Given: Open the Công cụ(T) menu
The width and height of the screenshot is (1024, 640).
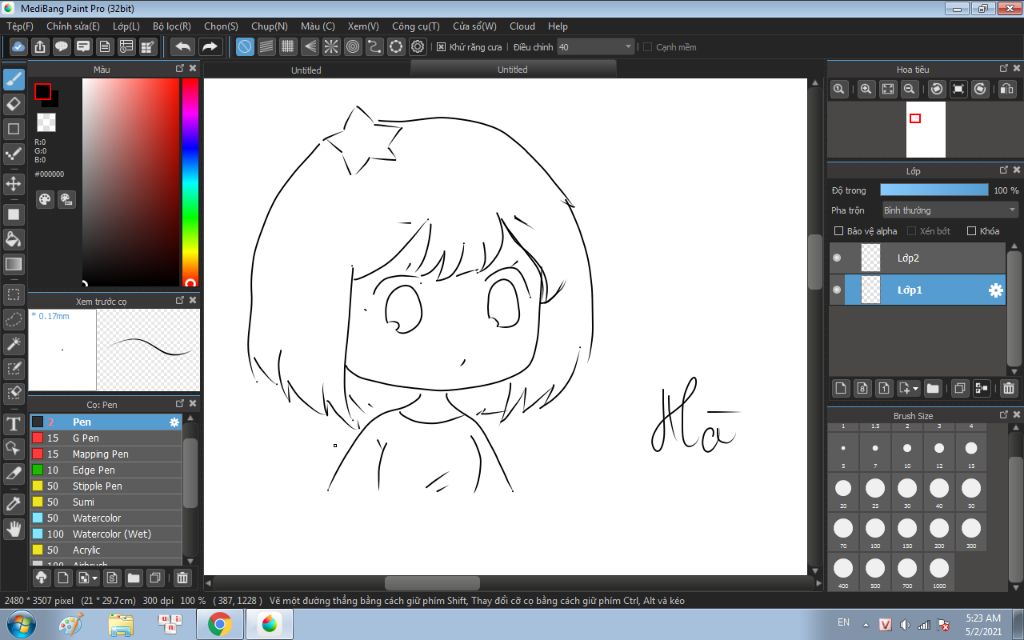Looking at the screenshot, I should [415, 26].
